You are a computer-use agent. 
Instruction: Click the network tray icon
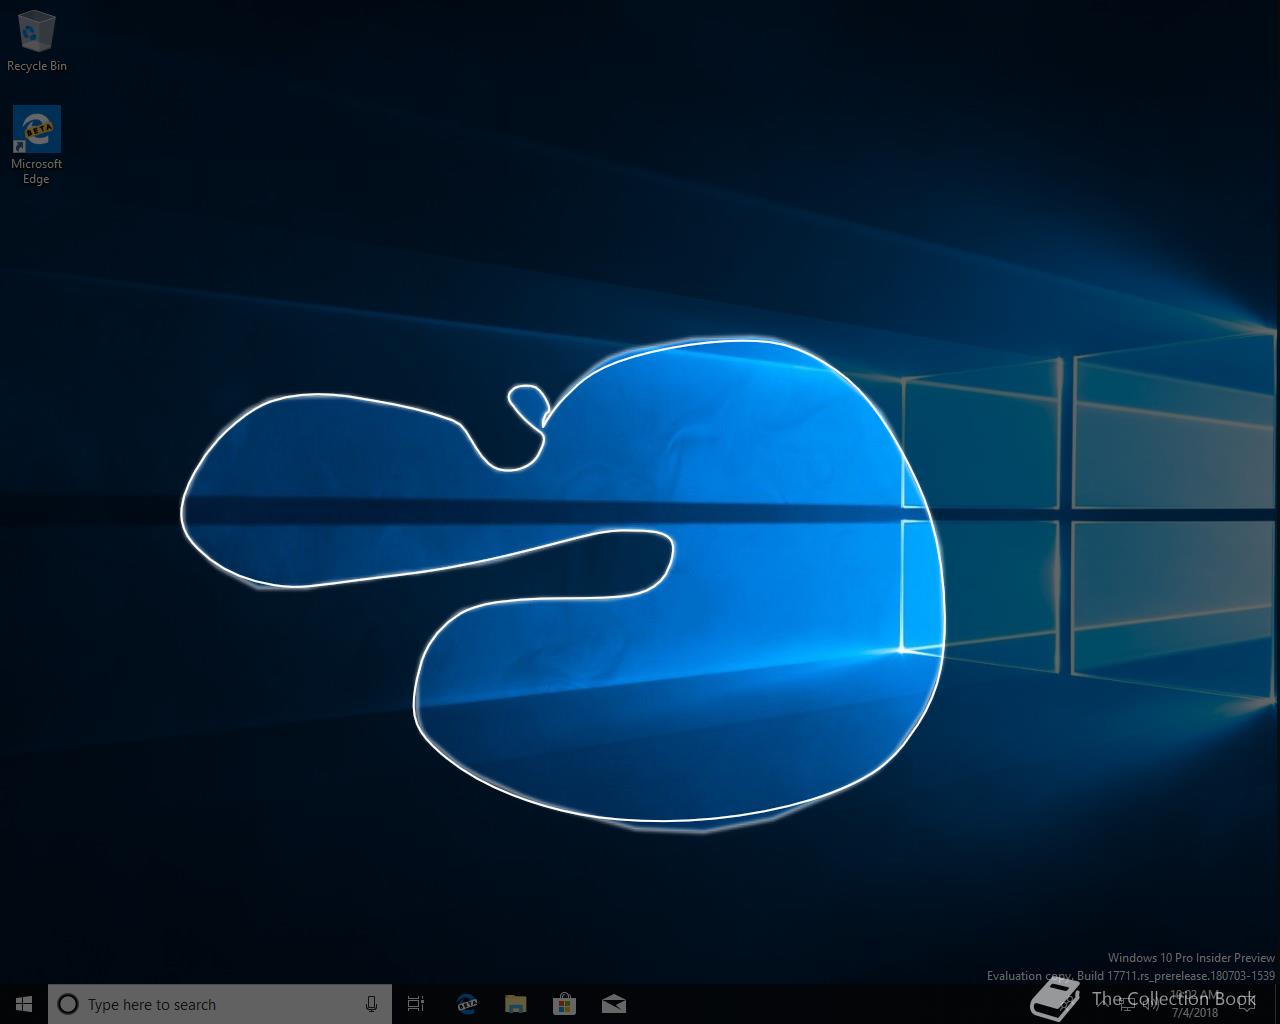[x=1127, y=1005]
